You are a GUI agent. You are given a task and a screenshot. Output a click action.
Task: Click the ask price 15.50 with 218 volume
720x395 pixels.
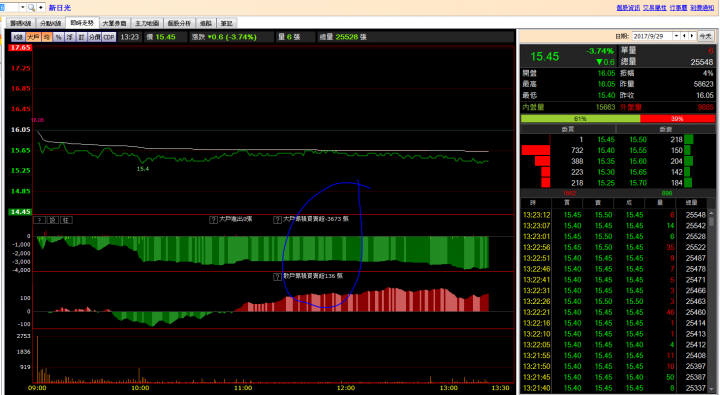(x=638, y=140)
